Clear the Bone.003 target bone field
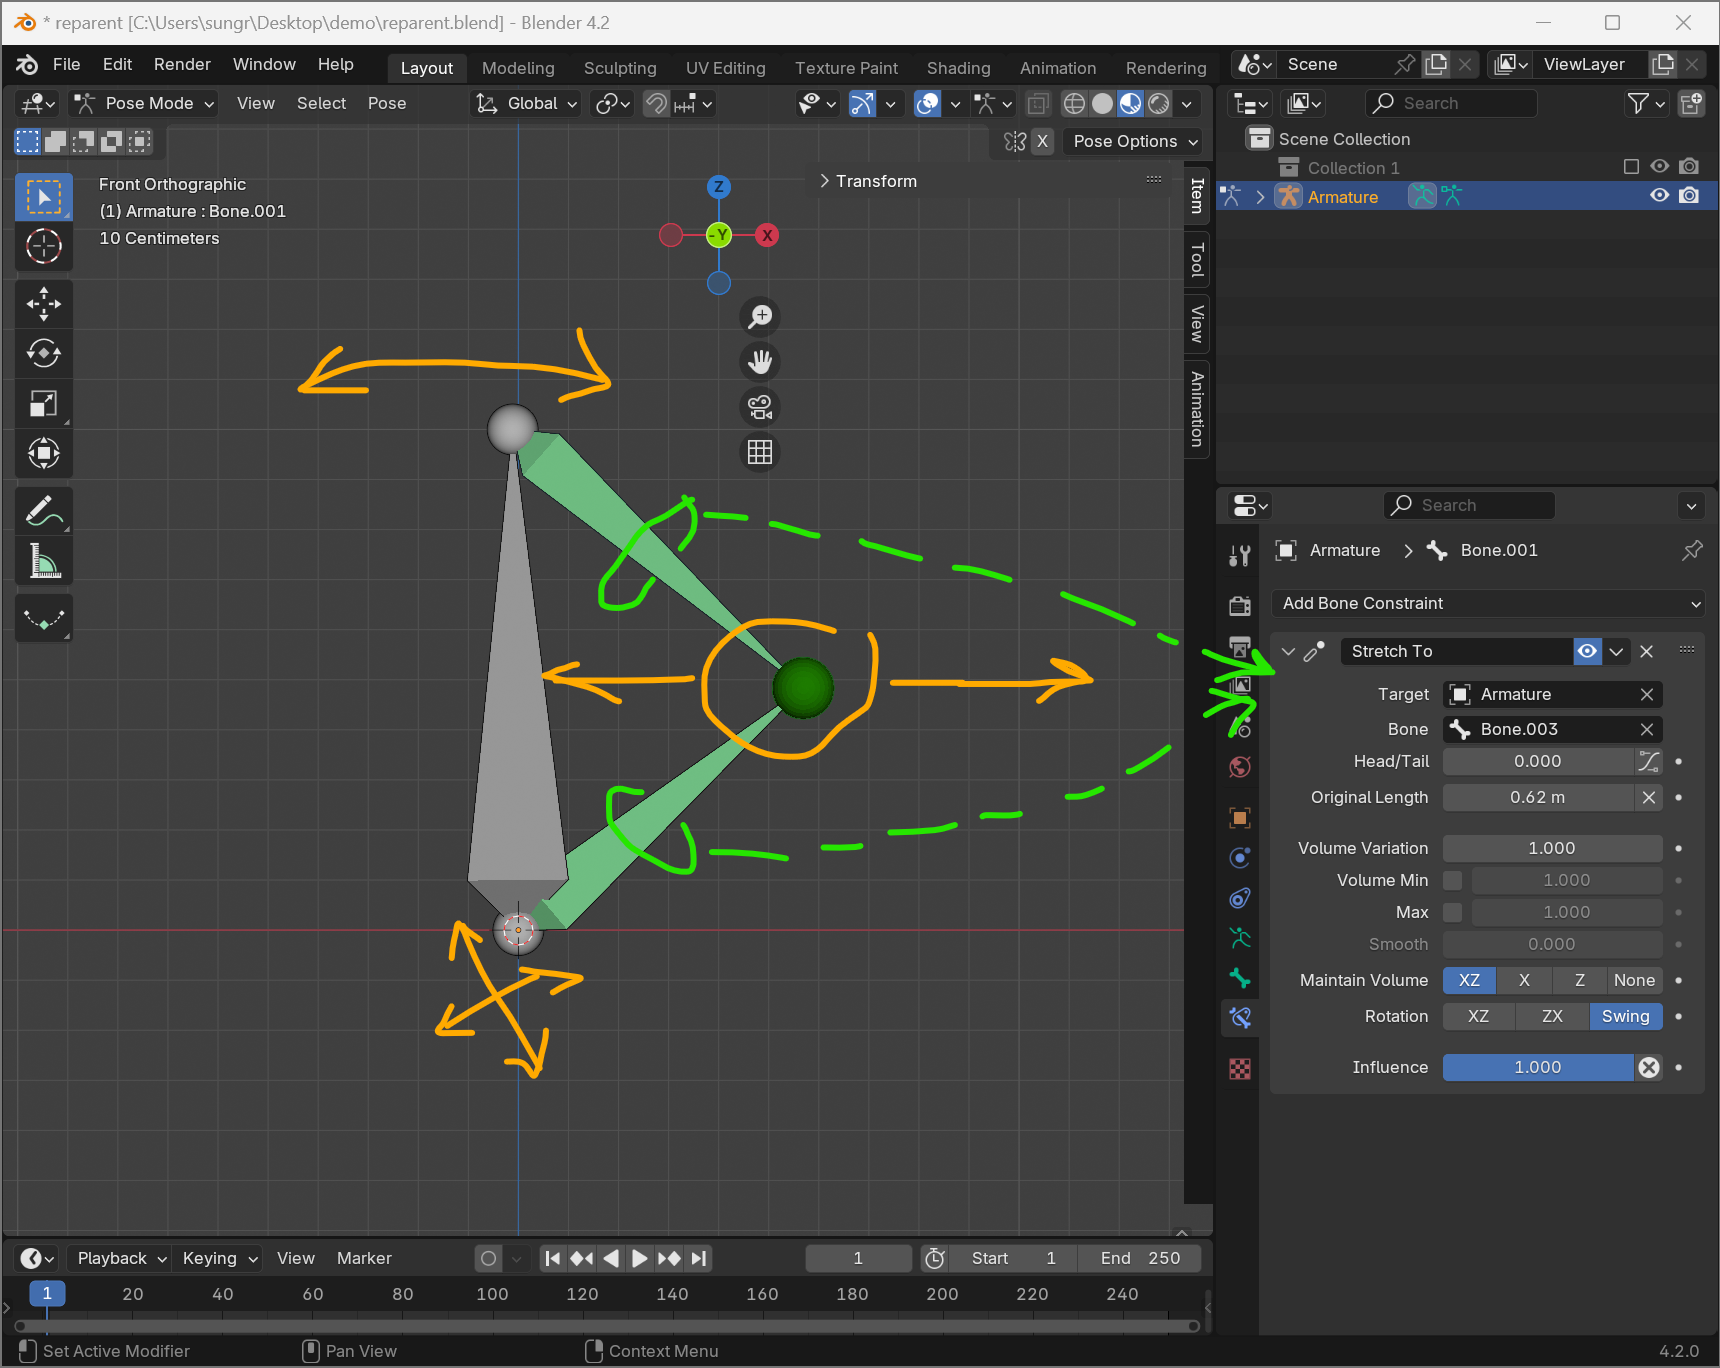1720x1368 pixels. pos(1646,729)
